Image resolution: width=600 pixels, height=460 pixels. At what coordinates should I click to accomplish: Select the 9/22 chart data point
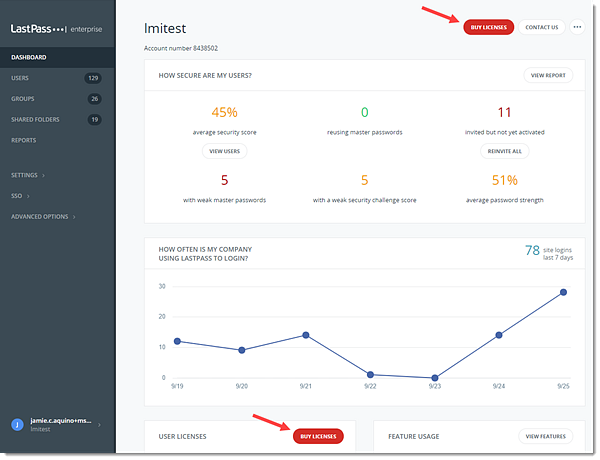(x=370, y=375)
